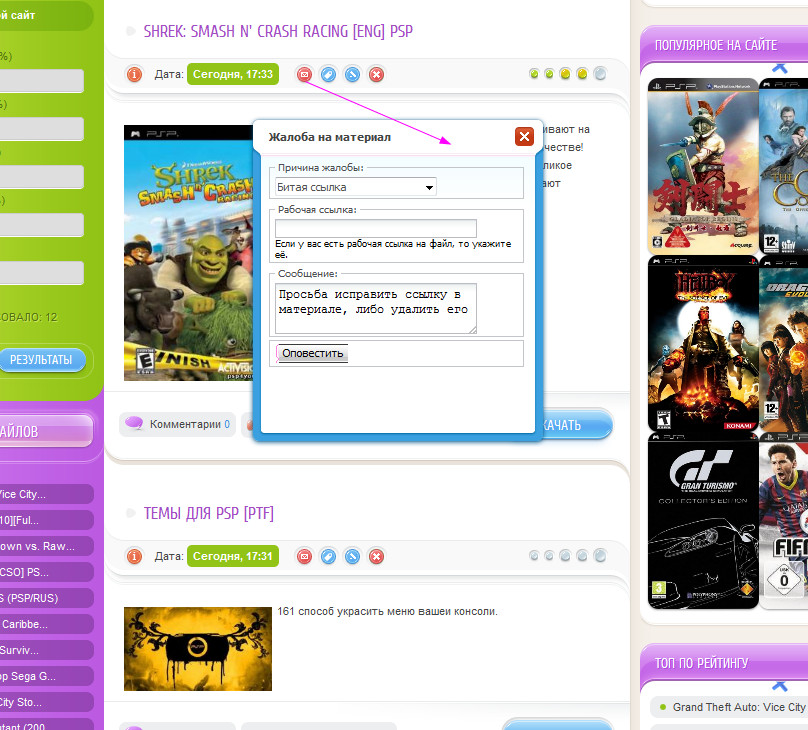Click the blue tag icon on the Shrek post
The image size is (808, 730).
[x=328, y=75]
